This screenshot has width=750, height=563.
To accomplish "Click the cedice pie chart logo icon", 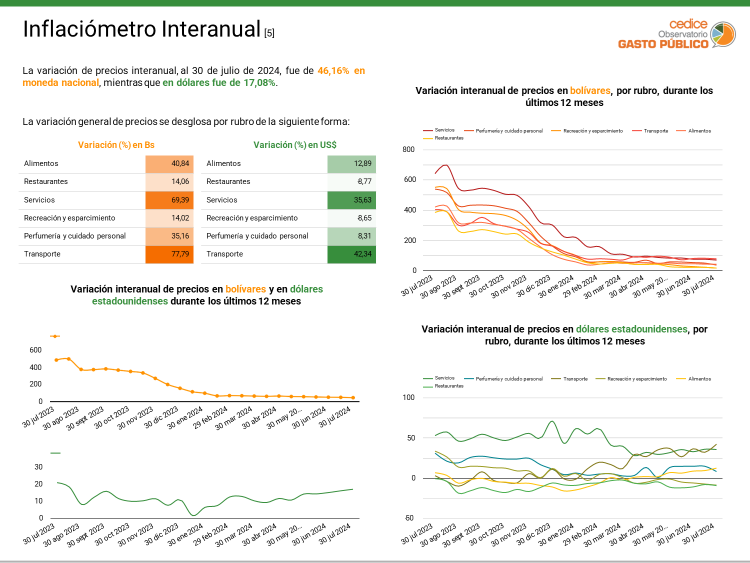I will pyautogui.click(x=723, y=34).
